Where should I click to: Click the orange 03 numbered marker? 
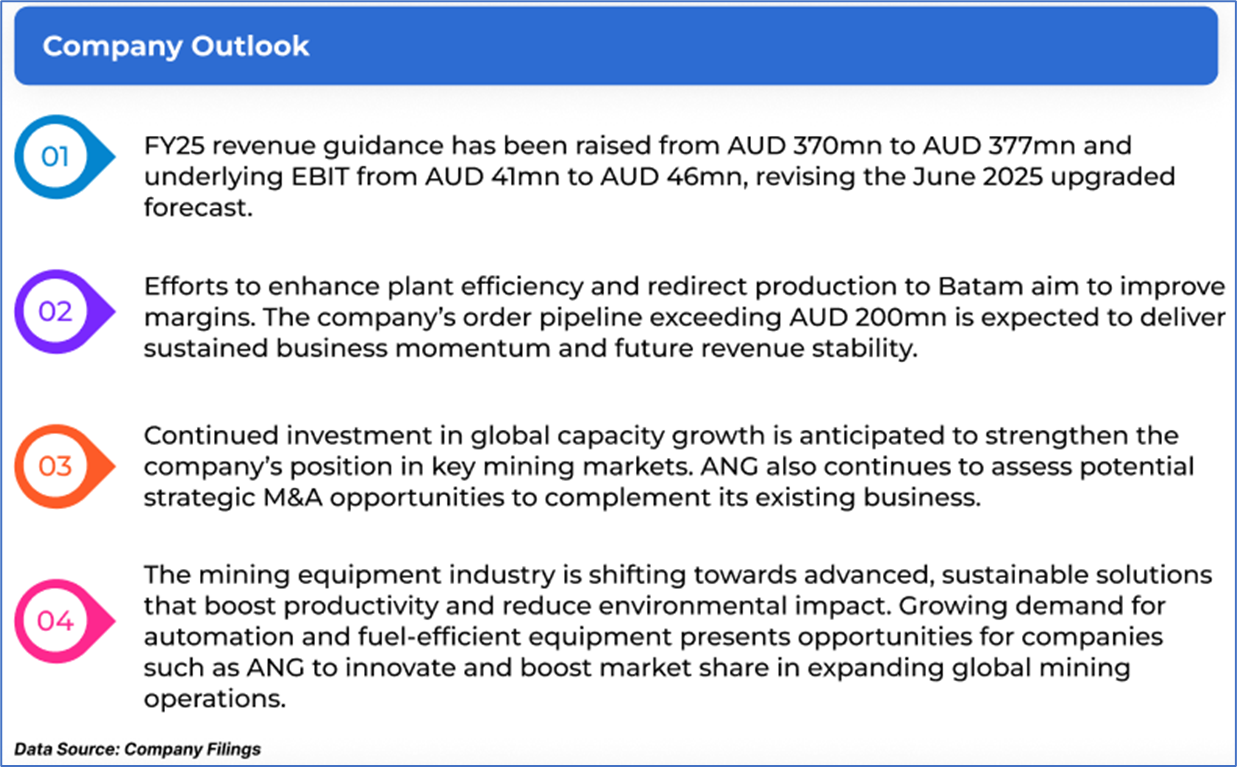(56, 466)
